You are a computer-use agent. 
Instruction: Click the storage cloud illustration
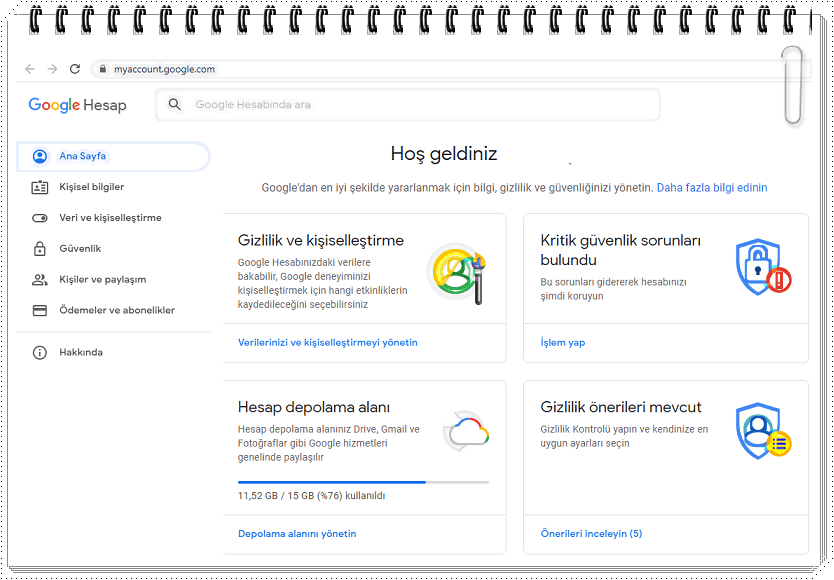coord(466,432)
